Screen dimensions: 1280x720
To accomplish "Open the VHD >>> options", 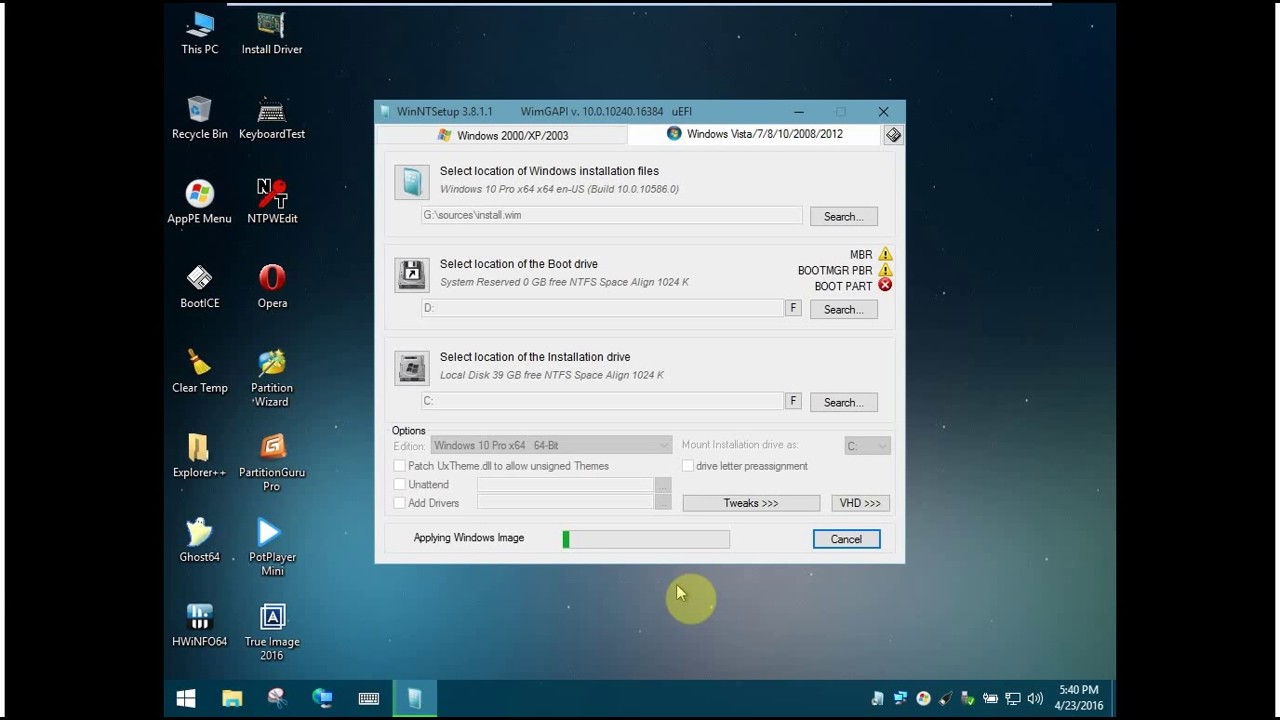I will tap(860, 503).
